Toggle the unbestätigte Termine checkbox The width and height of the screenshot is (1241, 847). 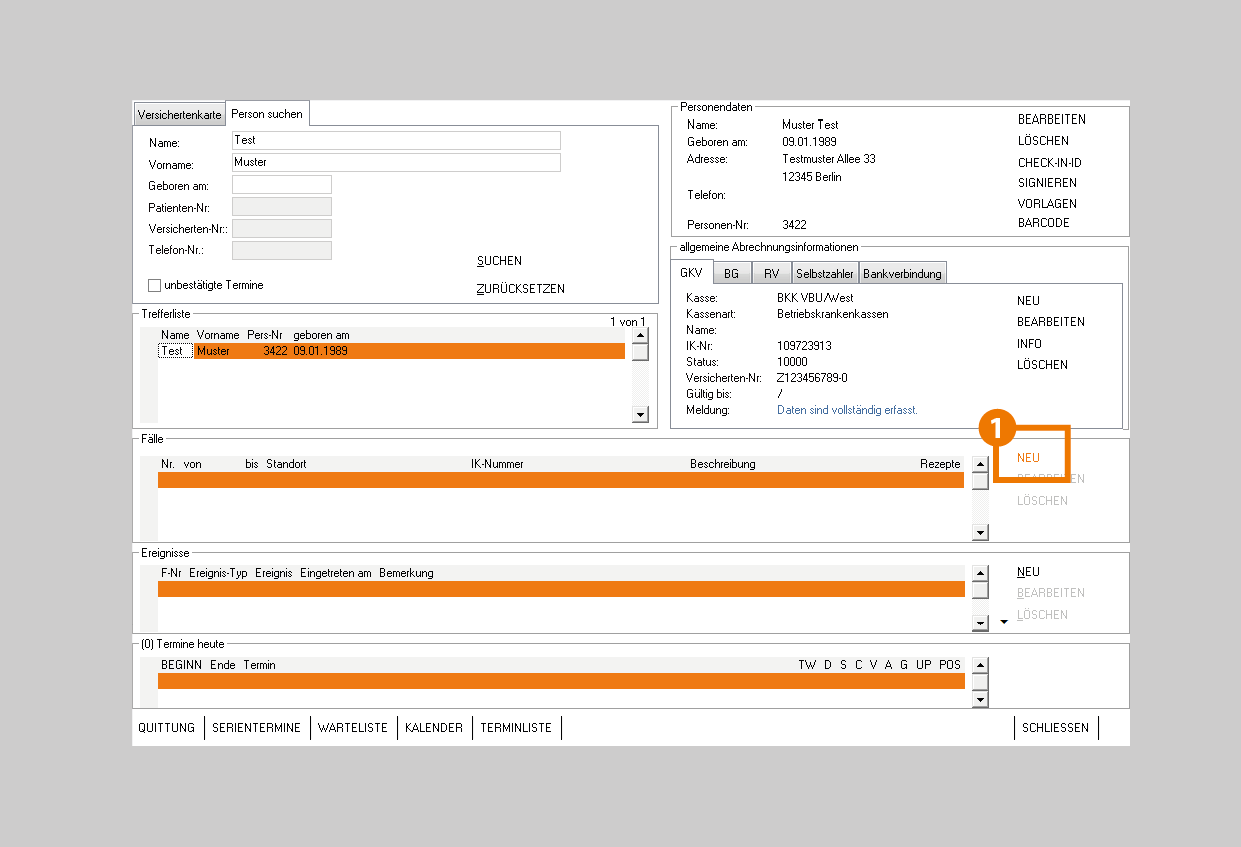[x=155, y=285]
